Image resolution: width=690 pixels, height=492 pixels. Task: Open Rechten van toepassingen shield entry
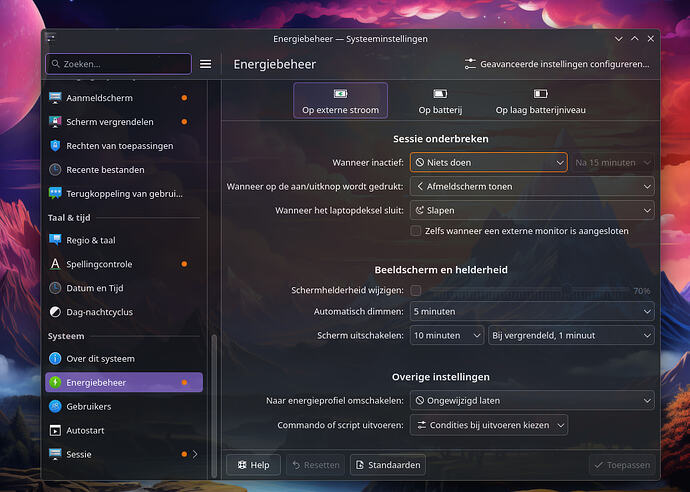coord(119,146)
